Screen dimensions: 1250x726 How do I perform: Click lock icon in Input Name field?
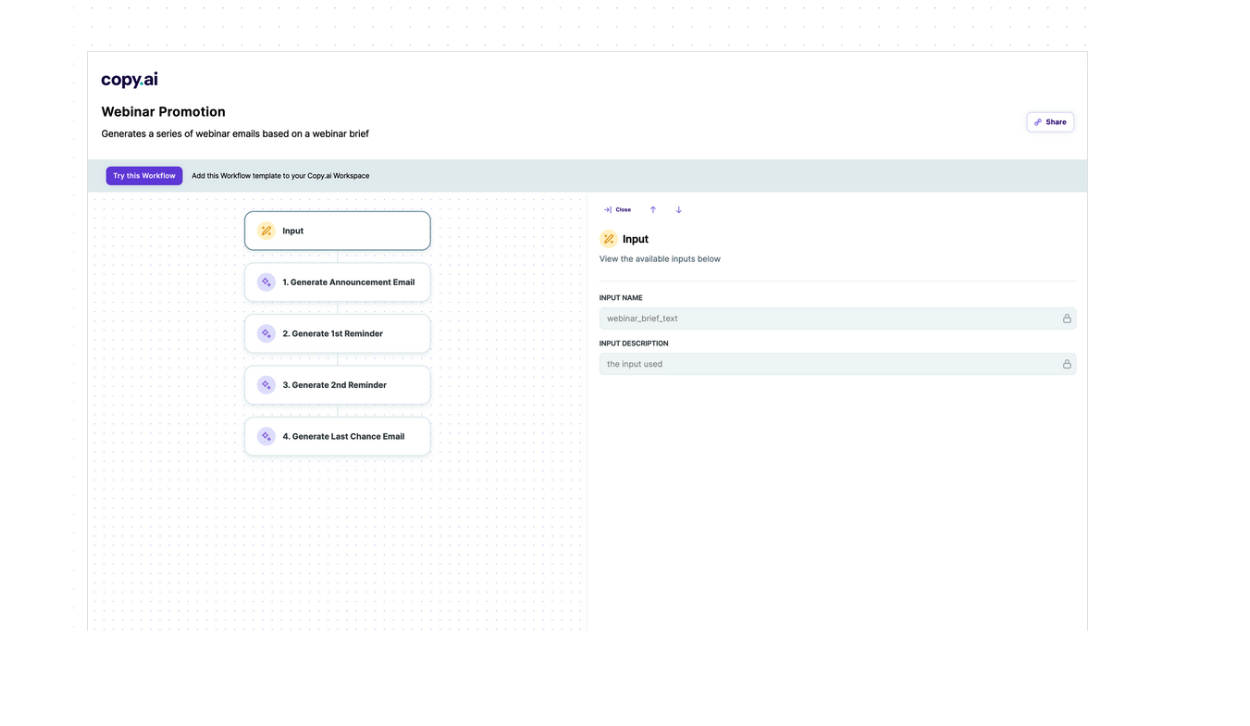point(1067,319)
